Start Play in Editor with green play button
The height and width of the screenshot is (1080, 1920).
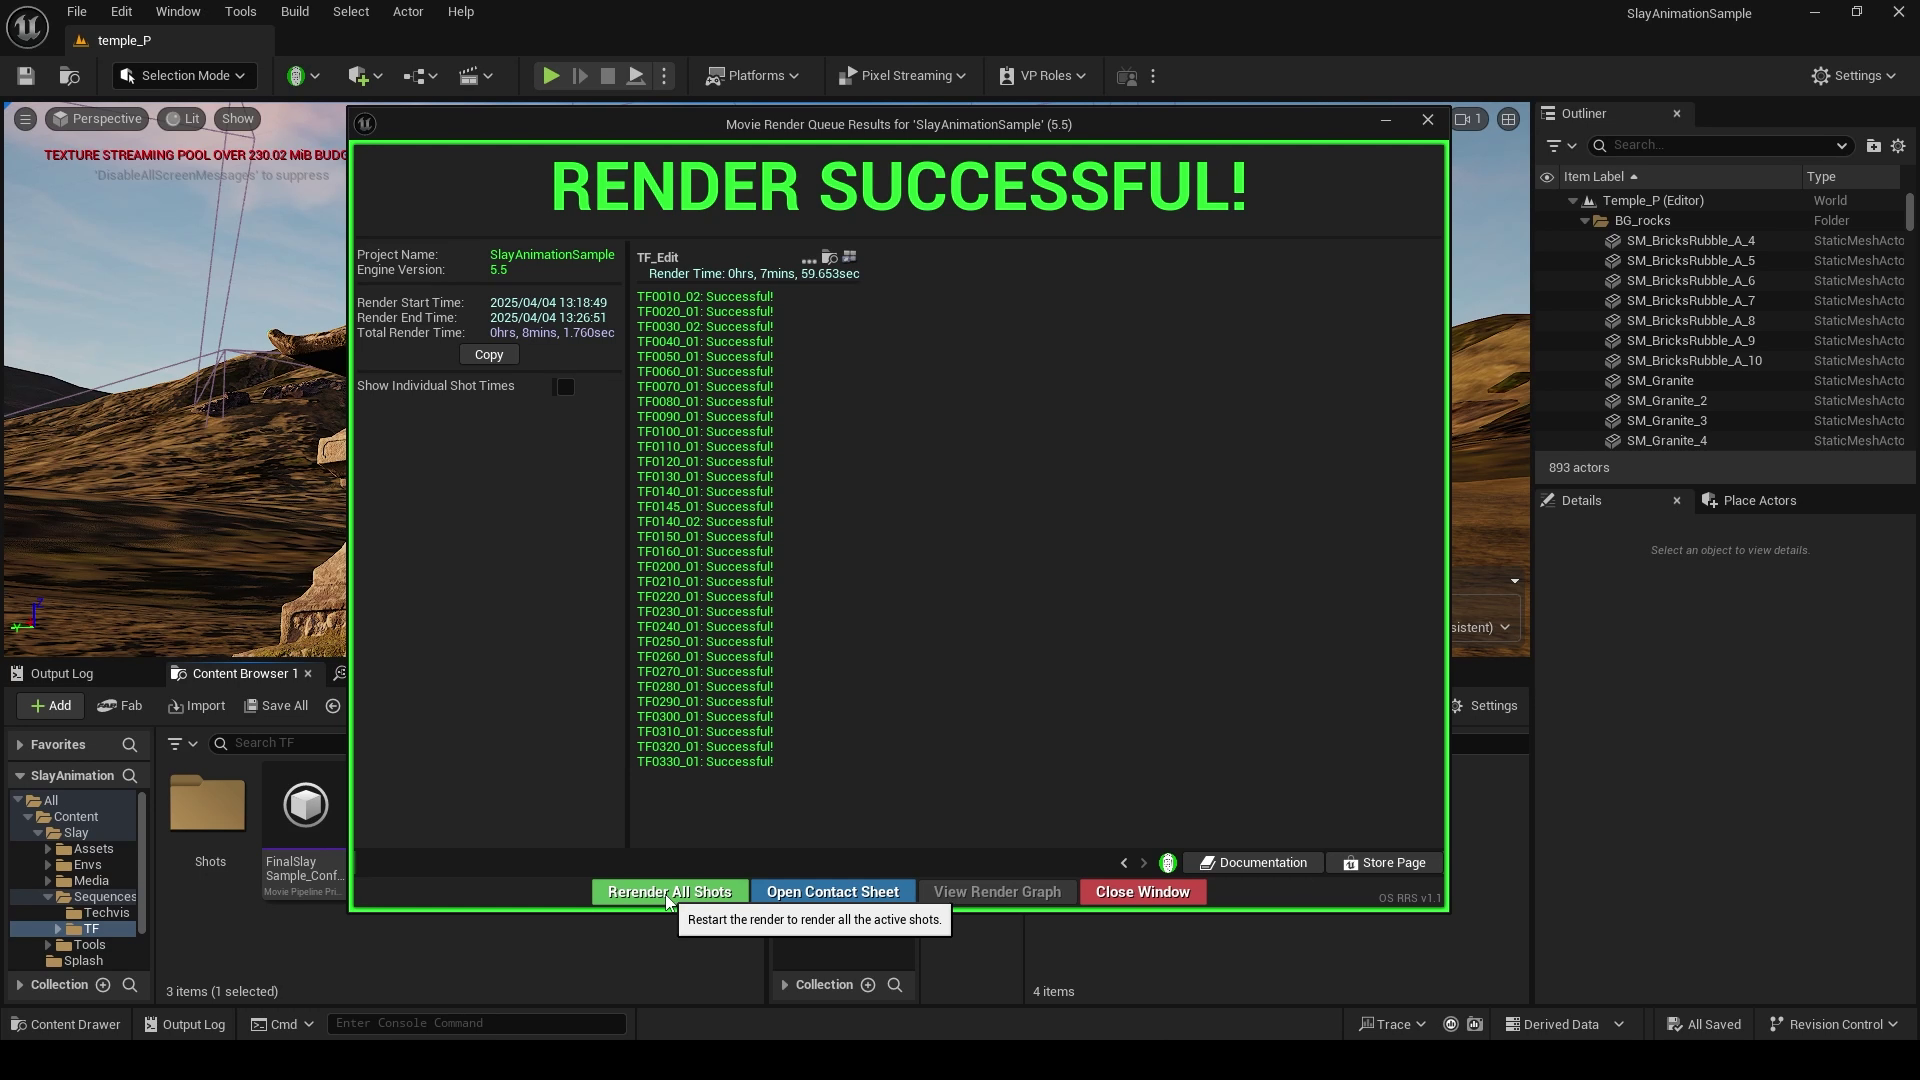click(550, 76)
